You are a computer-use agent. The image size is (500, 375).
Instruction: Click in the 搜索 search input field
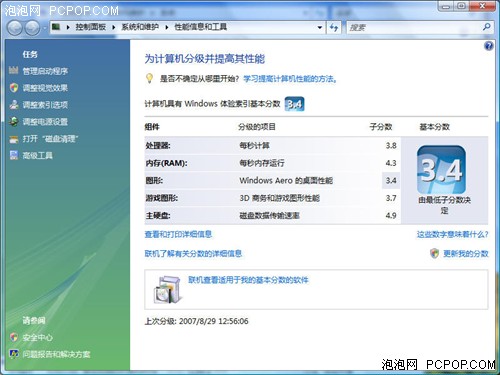413,27
